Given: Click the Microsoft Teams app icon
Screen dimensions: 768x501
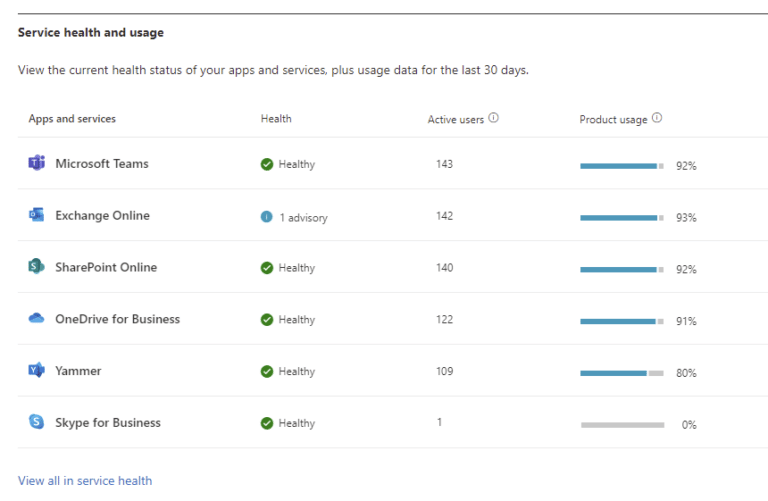Looking at the screenshot, I should (37, 163).
